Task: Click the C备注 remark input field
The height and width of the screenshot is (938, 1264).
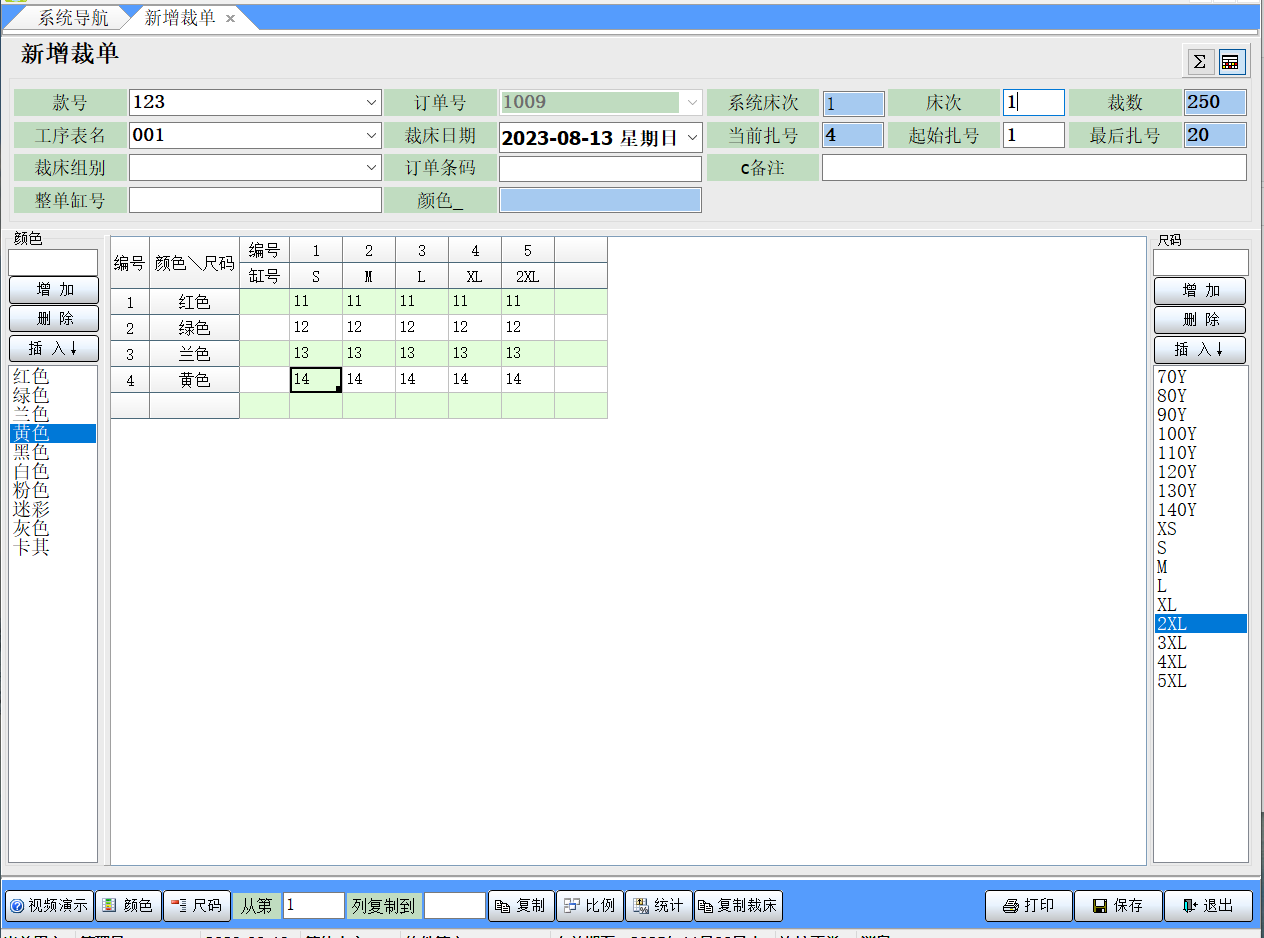Action: pos(1034,168)
